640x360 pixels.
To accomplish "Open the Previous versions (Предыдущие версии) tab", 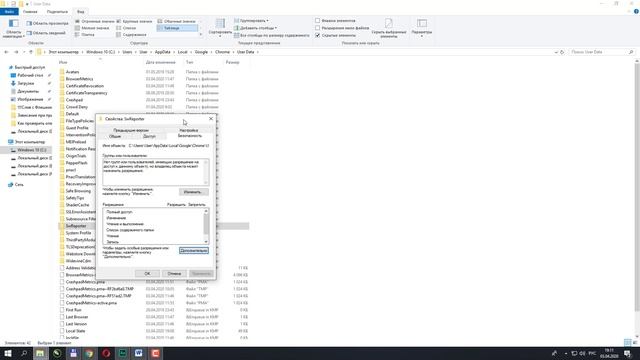I will (x=131, y=130).
